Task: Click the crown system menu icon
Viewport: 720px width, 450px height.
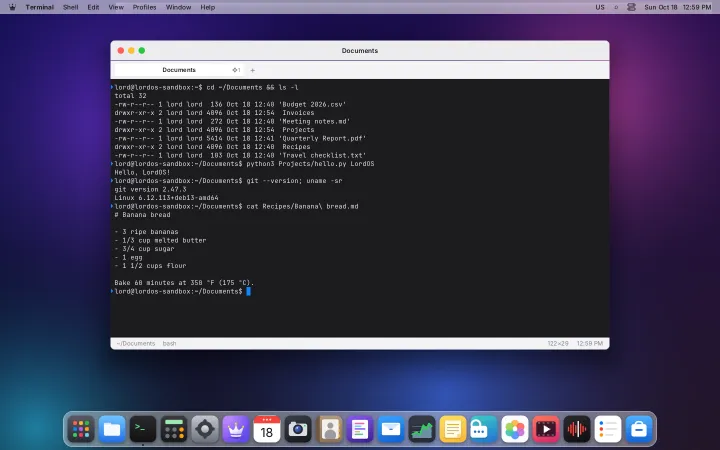Action: point(12,7)
